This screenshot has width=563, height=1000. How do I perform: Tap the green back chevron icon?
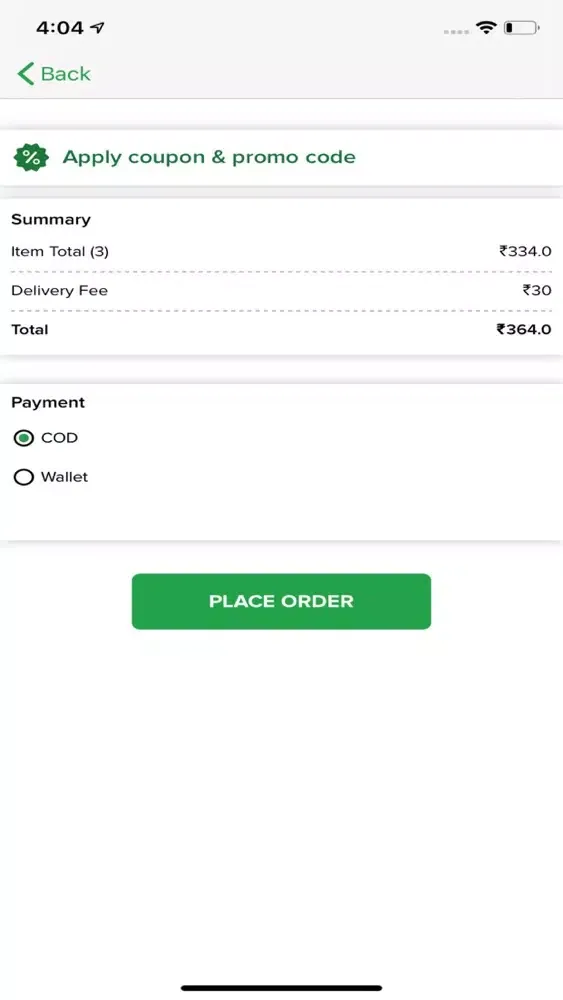pyautogui.click(x=26, y=74)
